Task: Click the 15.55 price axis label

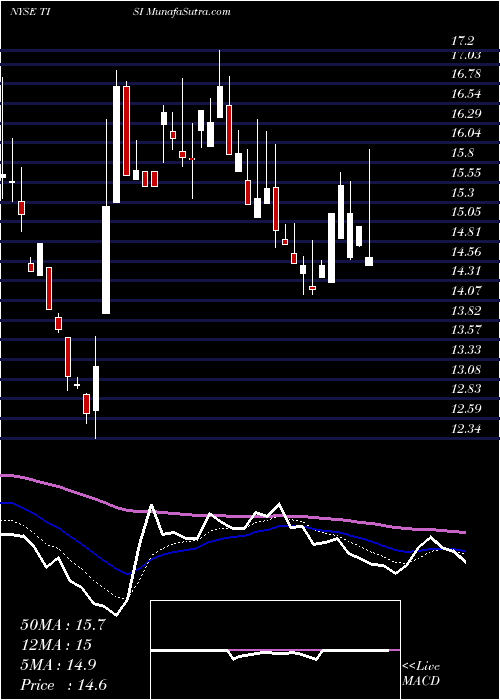Action: [466, 173]
